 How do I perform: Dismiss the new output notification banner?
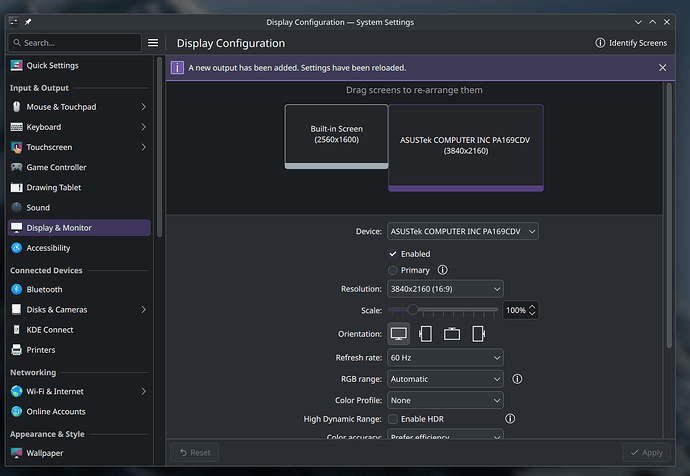[x=662, y=67]
